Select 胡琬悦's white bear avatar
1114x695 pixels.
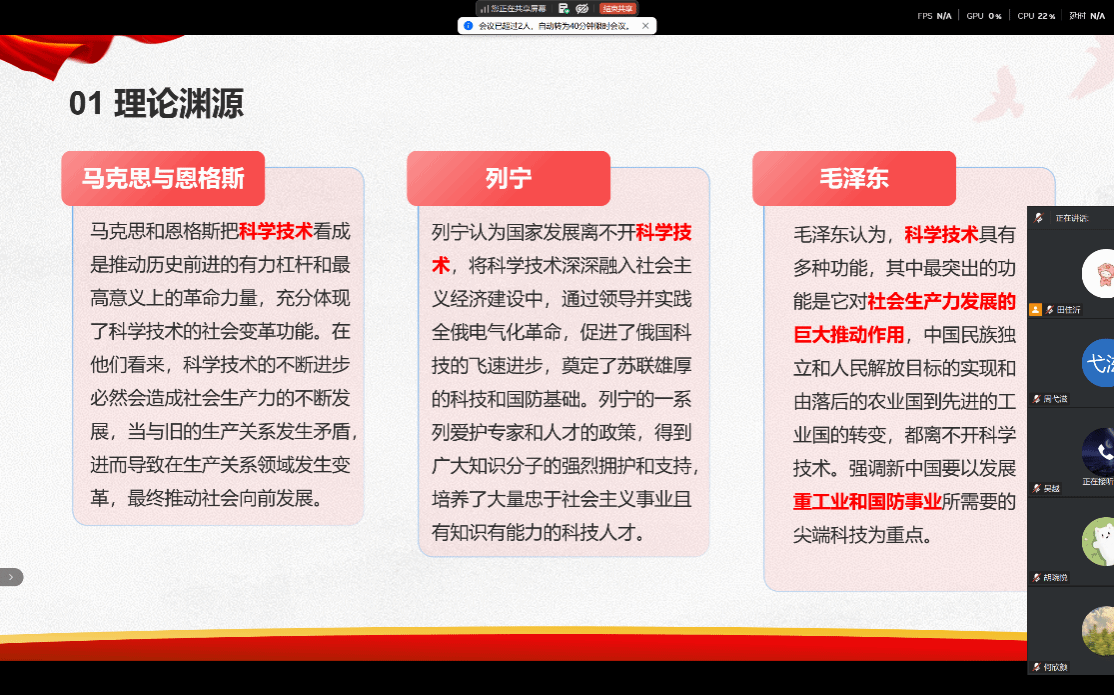[x=1098, y=542]
